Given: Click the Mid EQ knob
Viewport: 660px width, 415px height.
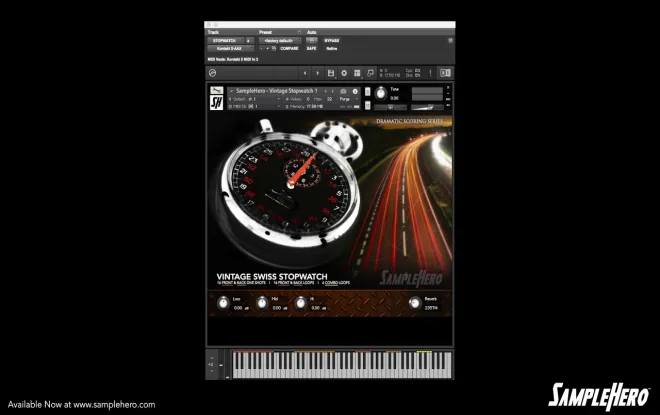Looking at the screenshot, I should tap(262, 303).
